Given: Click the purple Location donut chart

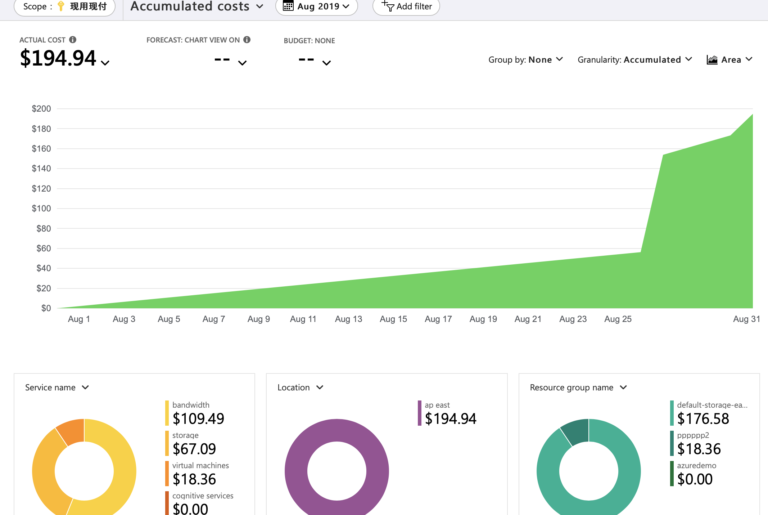Looking at the screenshot, I should pos(337,468).
